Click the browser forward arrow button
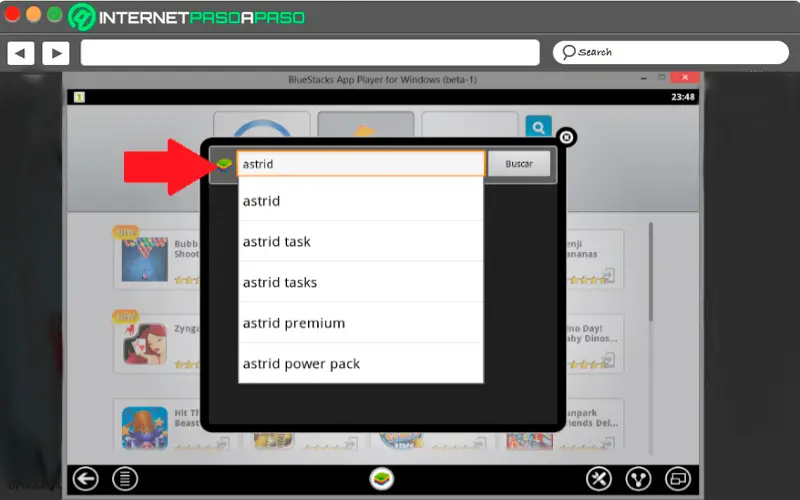The width and height of the screenshot is (800, 500). coord(56,53)
